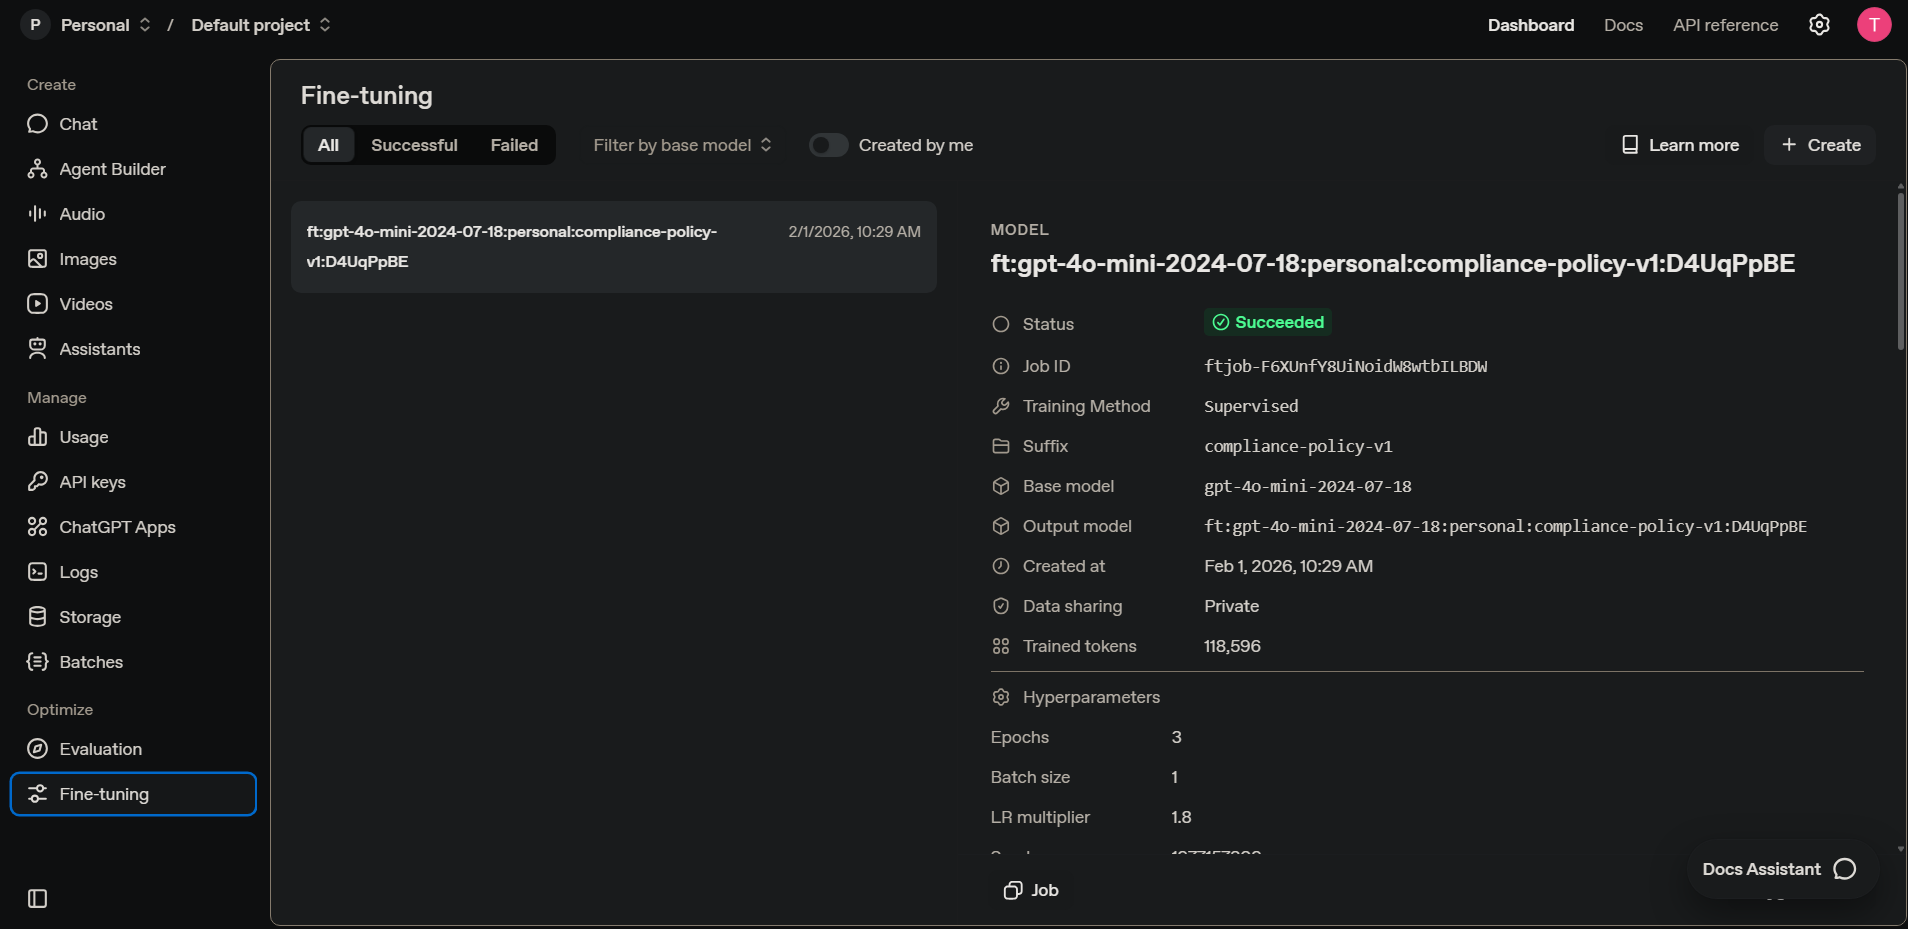Collapse the sidebar with the panel icon
Image resolution: width=1908 pixels, height=929 pixels.
point(38,899)
